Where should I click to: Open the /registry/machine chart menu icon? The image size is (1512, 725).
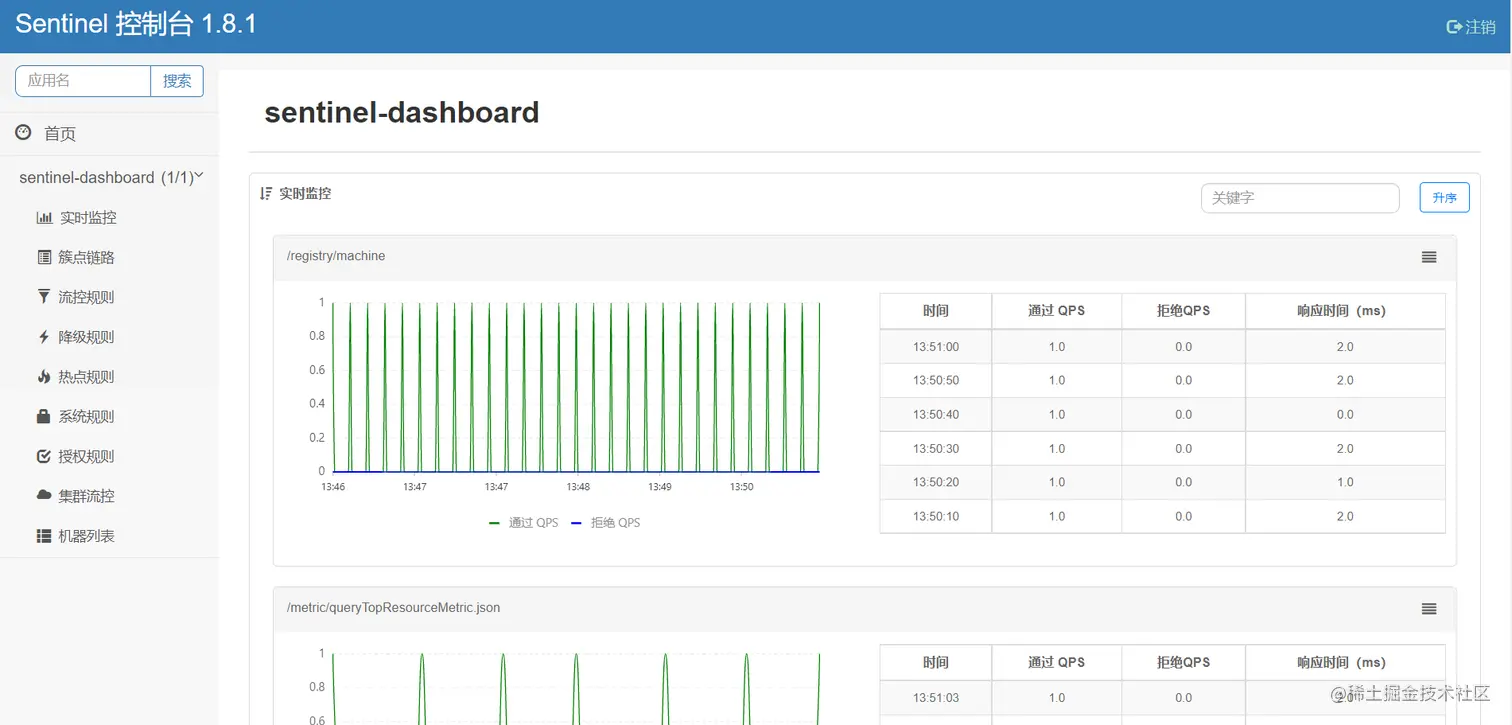(1429, 257)
